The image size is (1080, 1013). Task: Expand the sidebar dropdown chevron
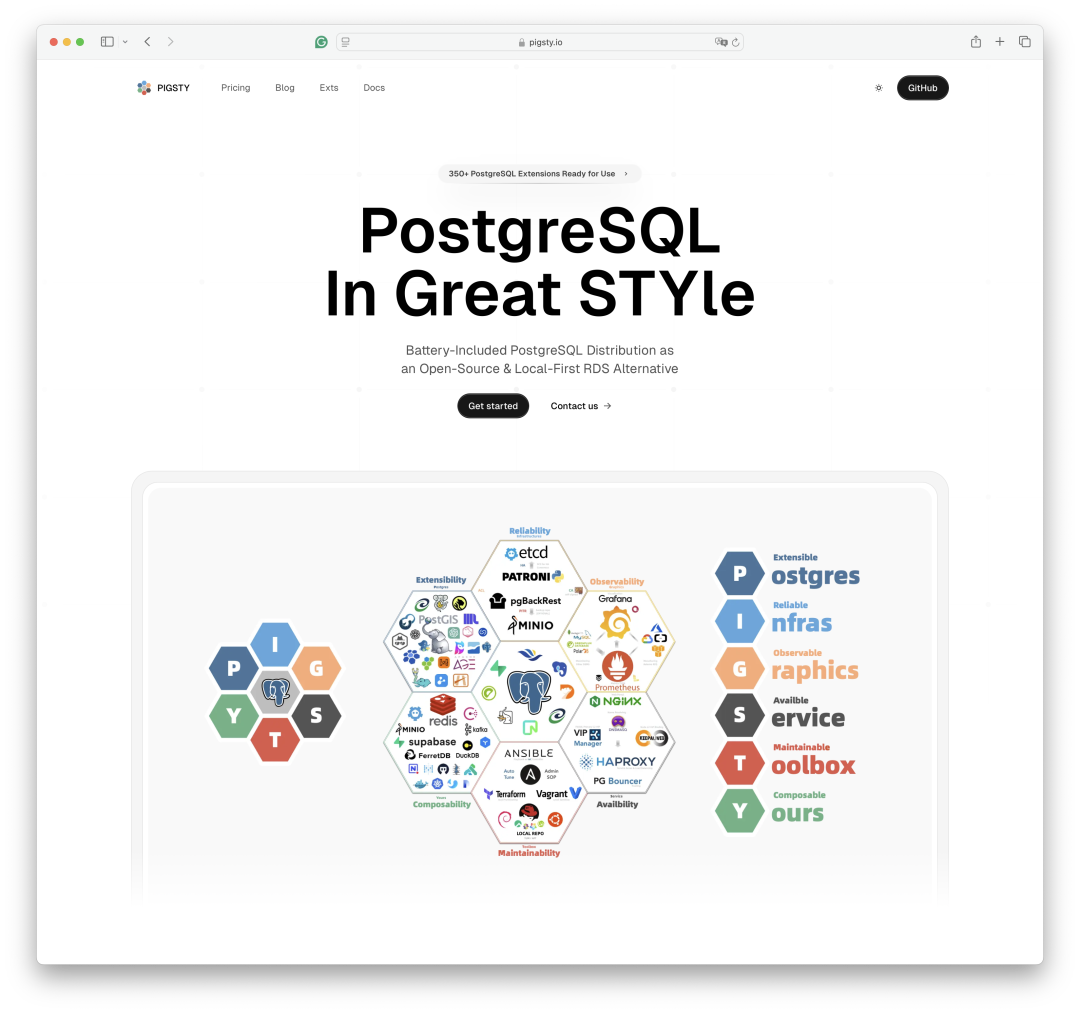125,42
